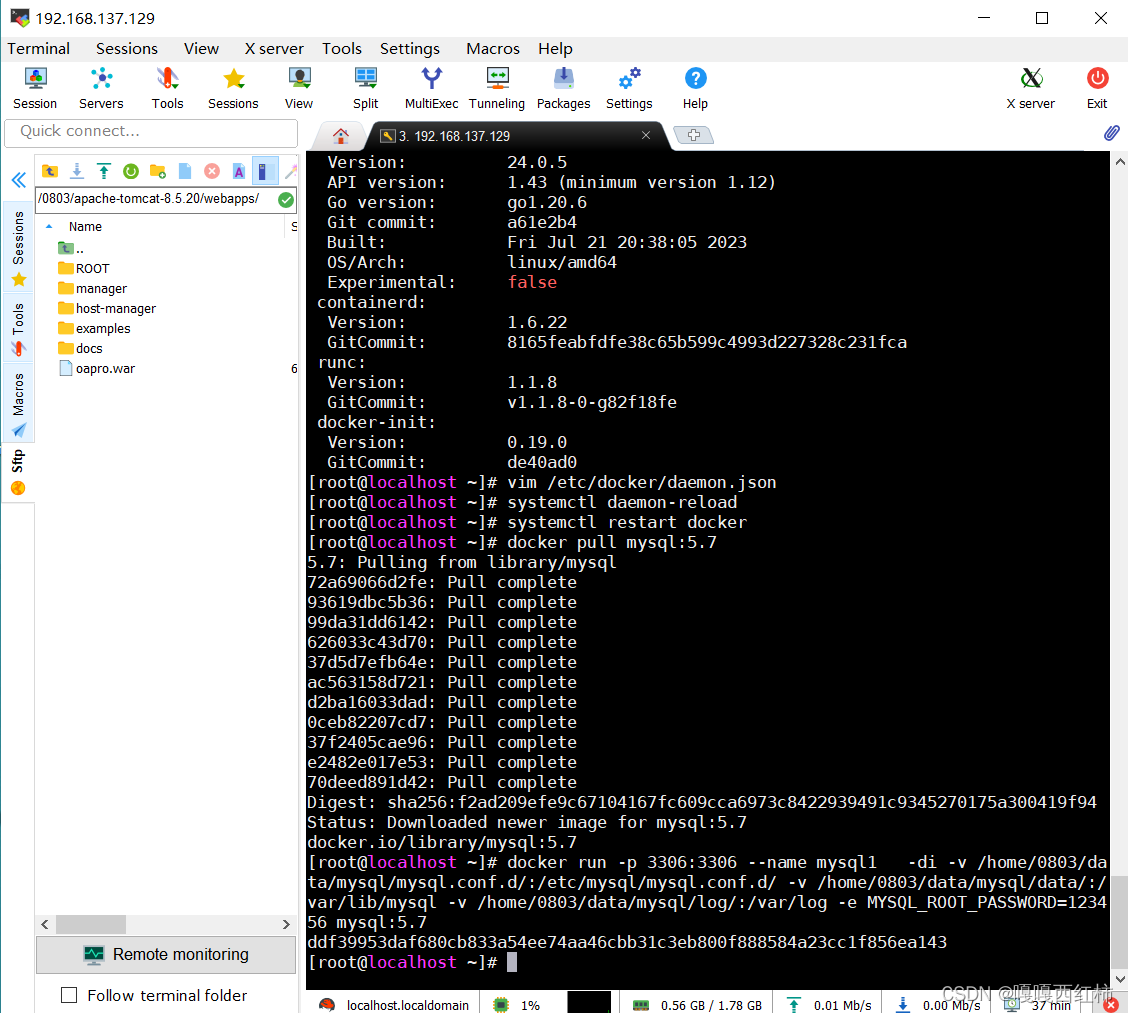Open the Settings menu in menu bar
Viewport: 1128px width, 1013px height.
pos(409,48)
